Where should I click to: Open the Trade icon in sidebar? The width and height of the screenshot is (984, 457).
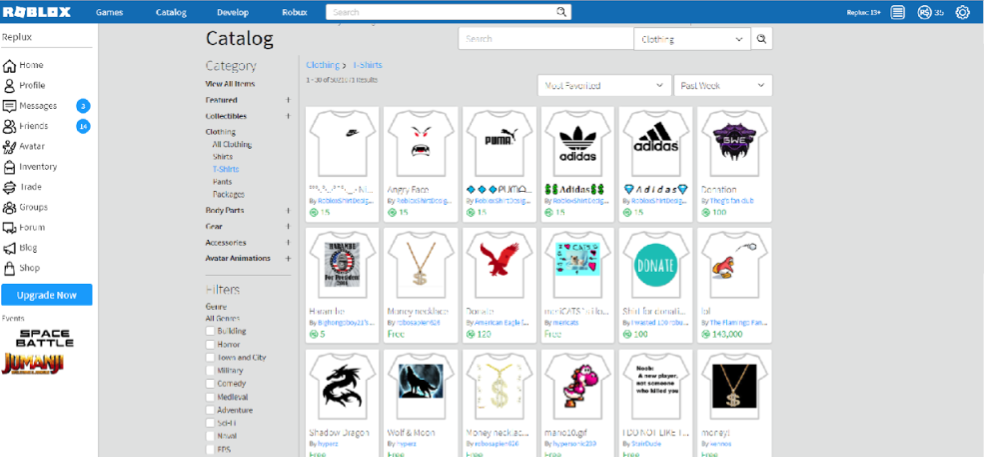pos(10,187)
